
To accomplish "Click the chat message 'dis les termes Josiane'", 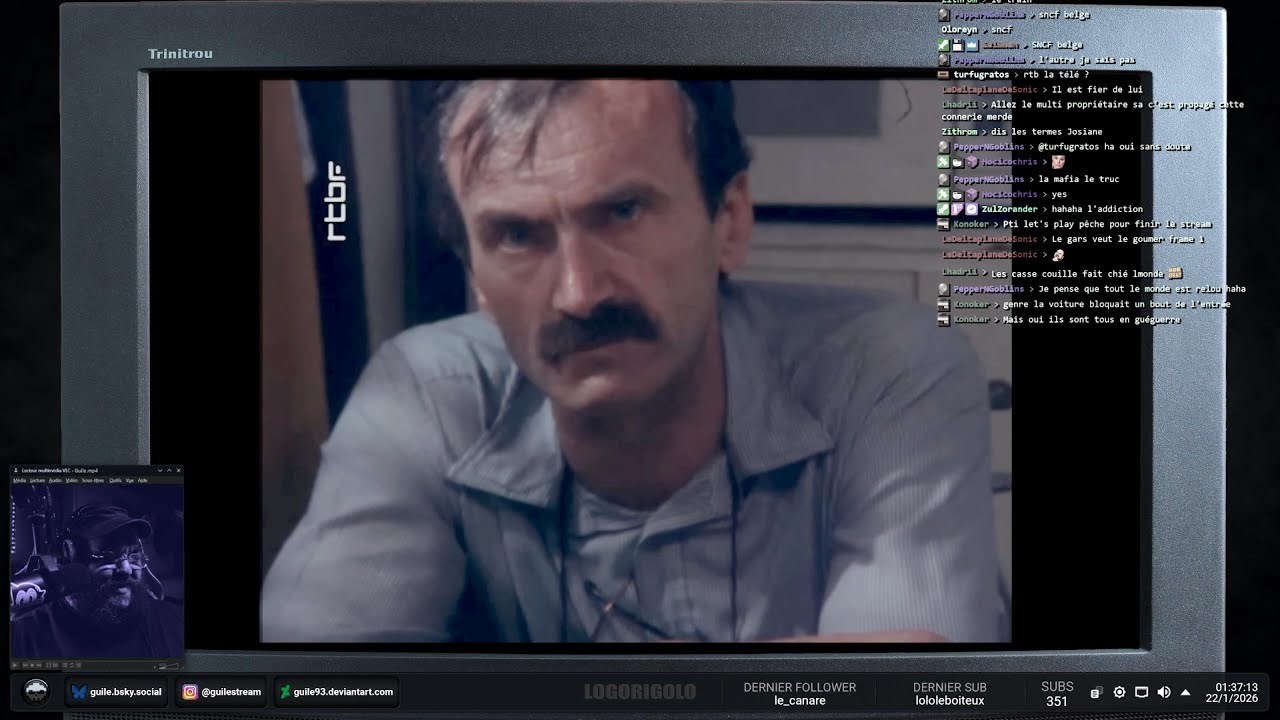I will [1045, 132].
